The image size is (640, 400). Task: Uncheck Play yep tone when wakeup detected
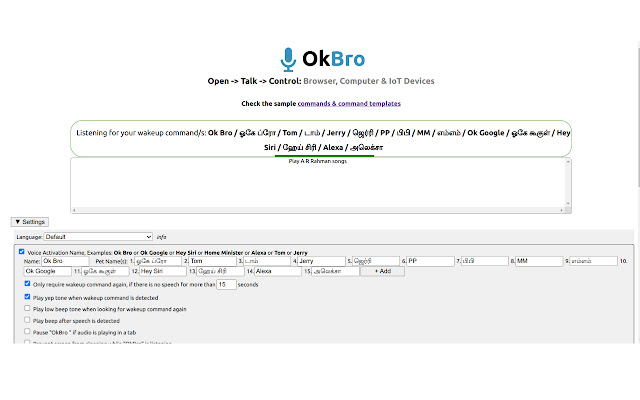pyautogui.click(x=27, y=297)
